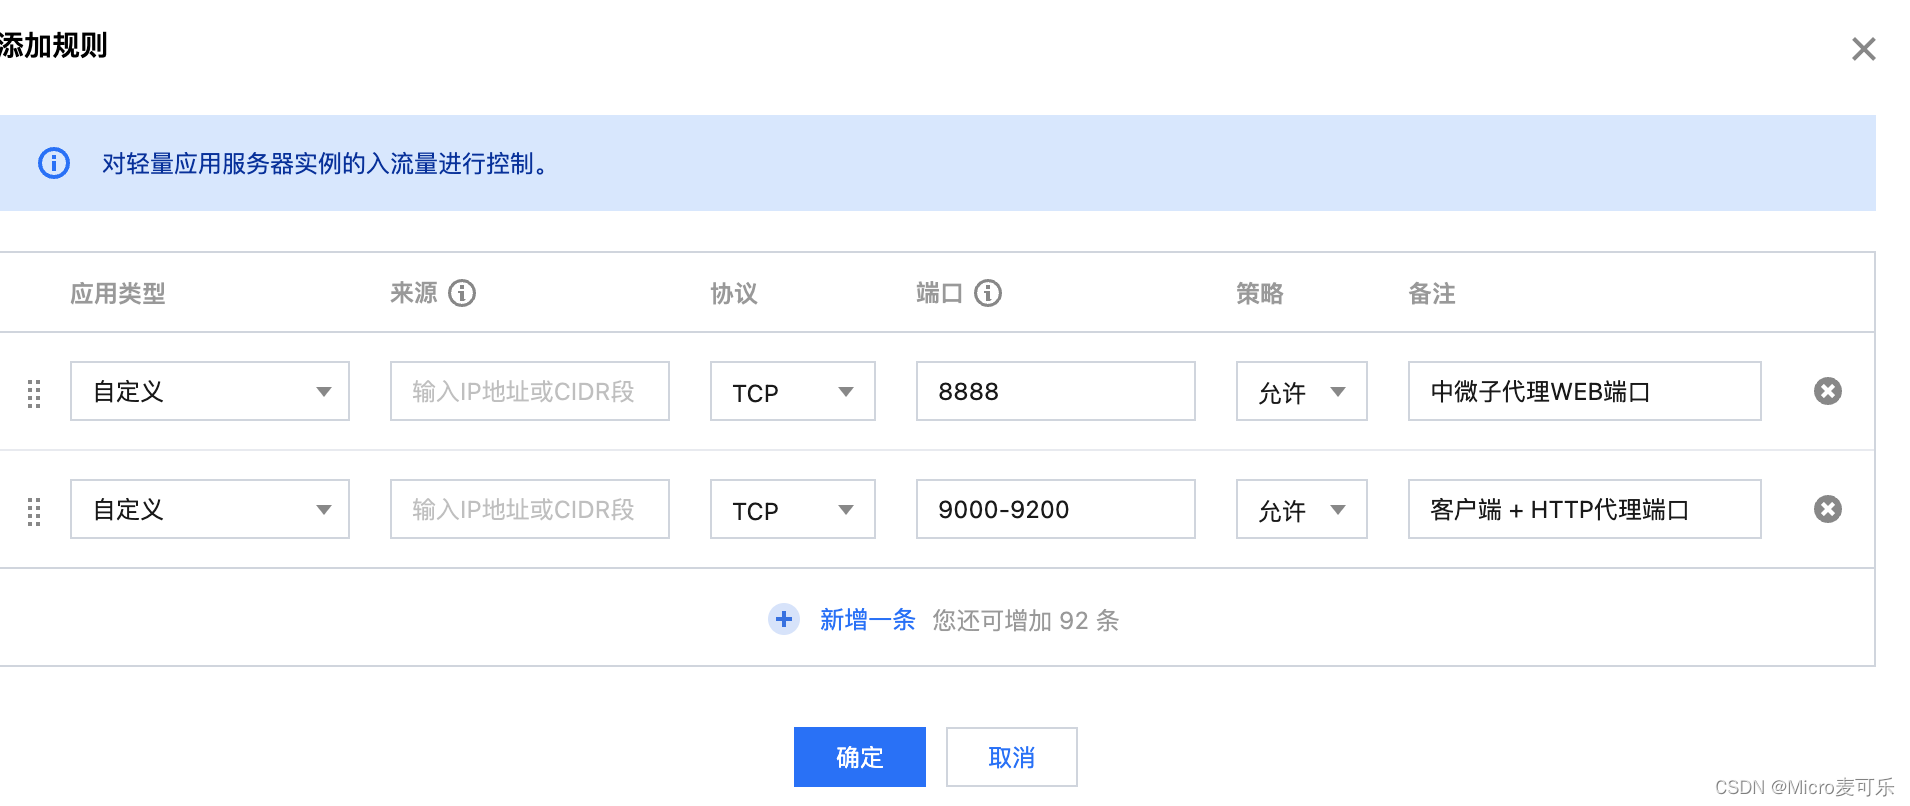The image size is (1910, 806).
Task: Delete the 9000-9200 port rule row
Action: pos(1828,509)
